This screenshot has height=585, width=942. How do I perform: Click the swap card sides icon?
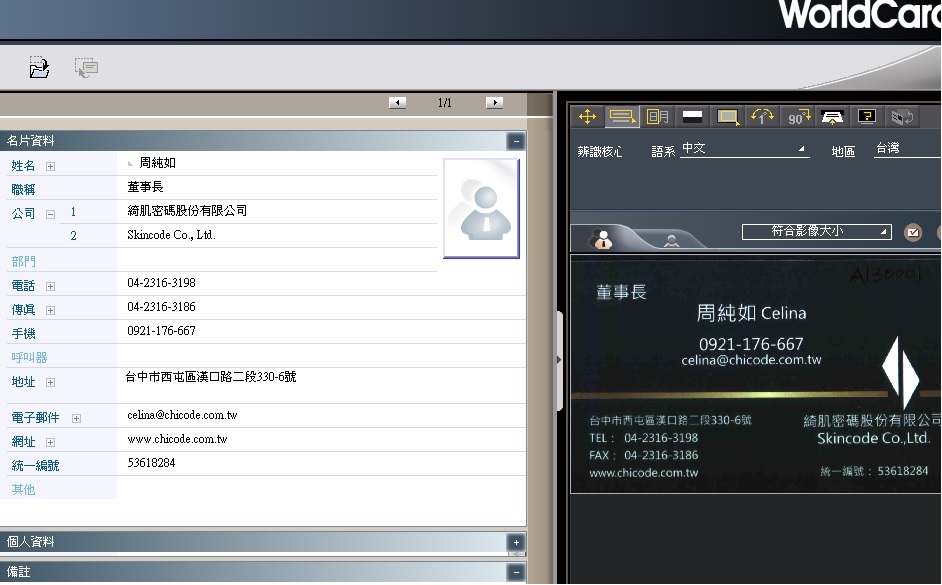(x=902, y=117)
